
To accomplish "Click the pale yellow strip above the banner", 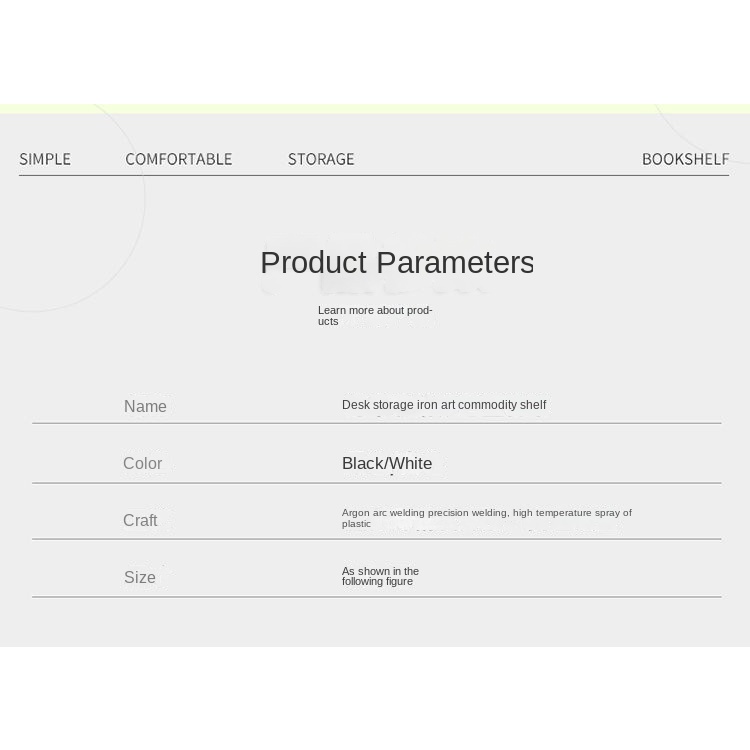I will [x=375, y=108].
